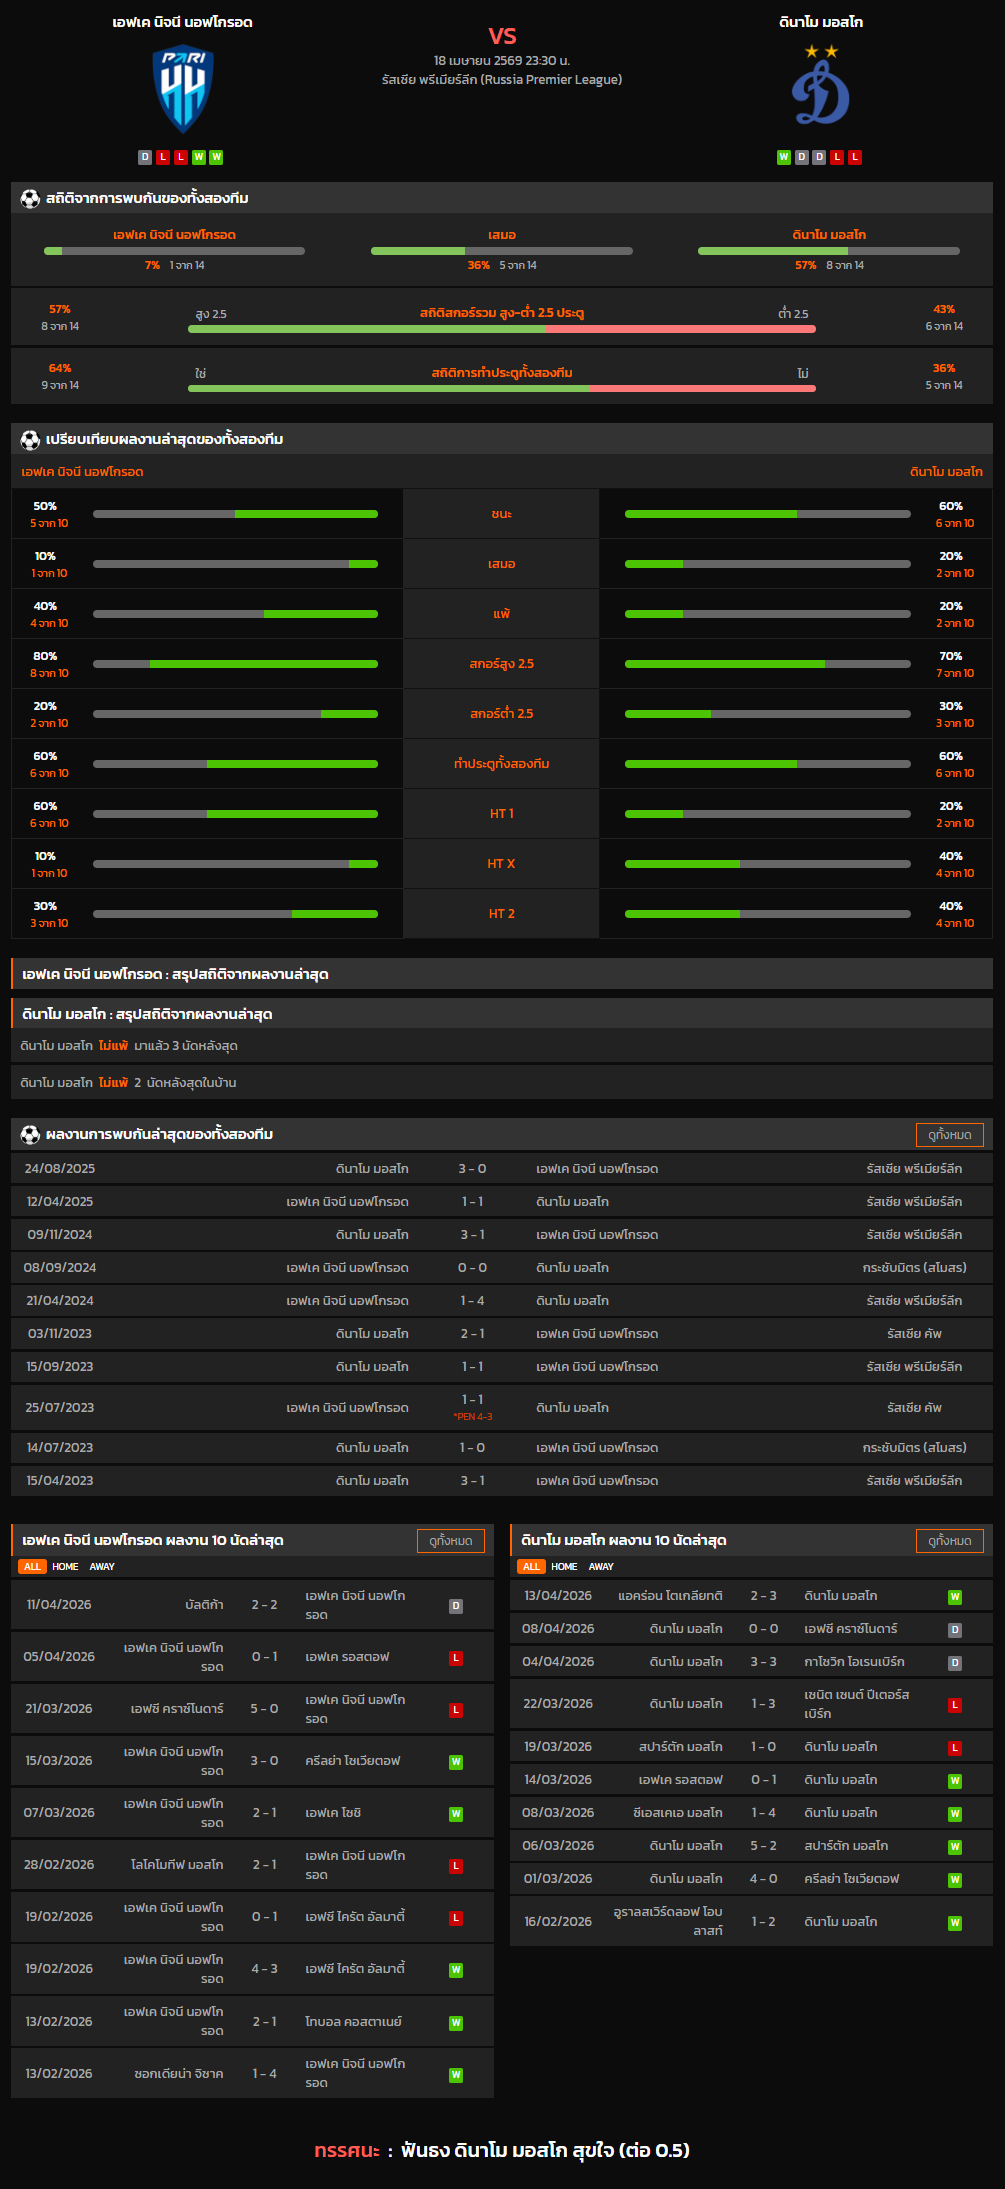Click the red L badge for 05/04/2026 match

point(456,1658)
